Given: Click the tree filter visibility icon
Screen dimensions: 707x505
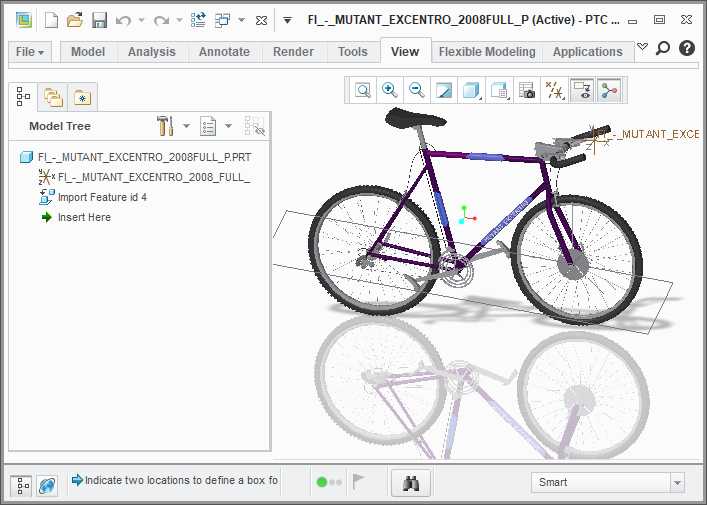Looking at the screenshot, I should [x=254, y=126].
